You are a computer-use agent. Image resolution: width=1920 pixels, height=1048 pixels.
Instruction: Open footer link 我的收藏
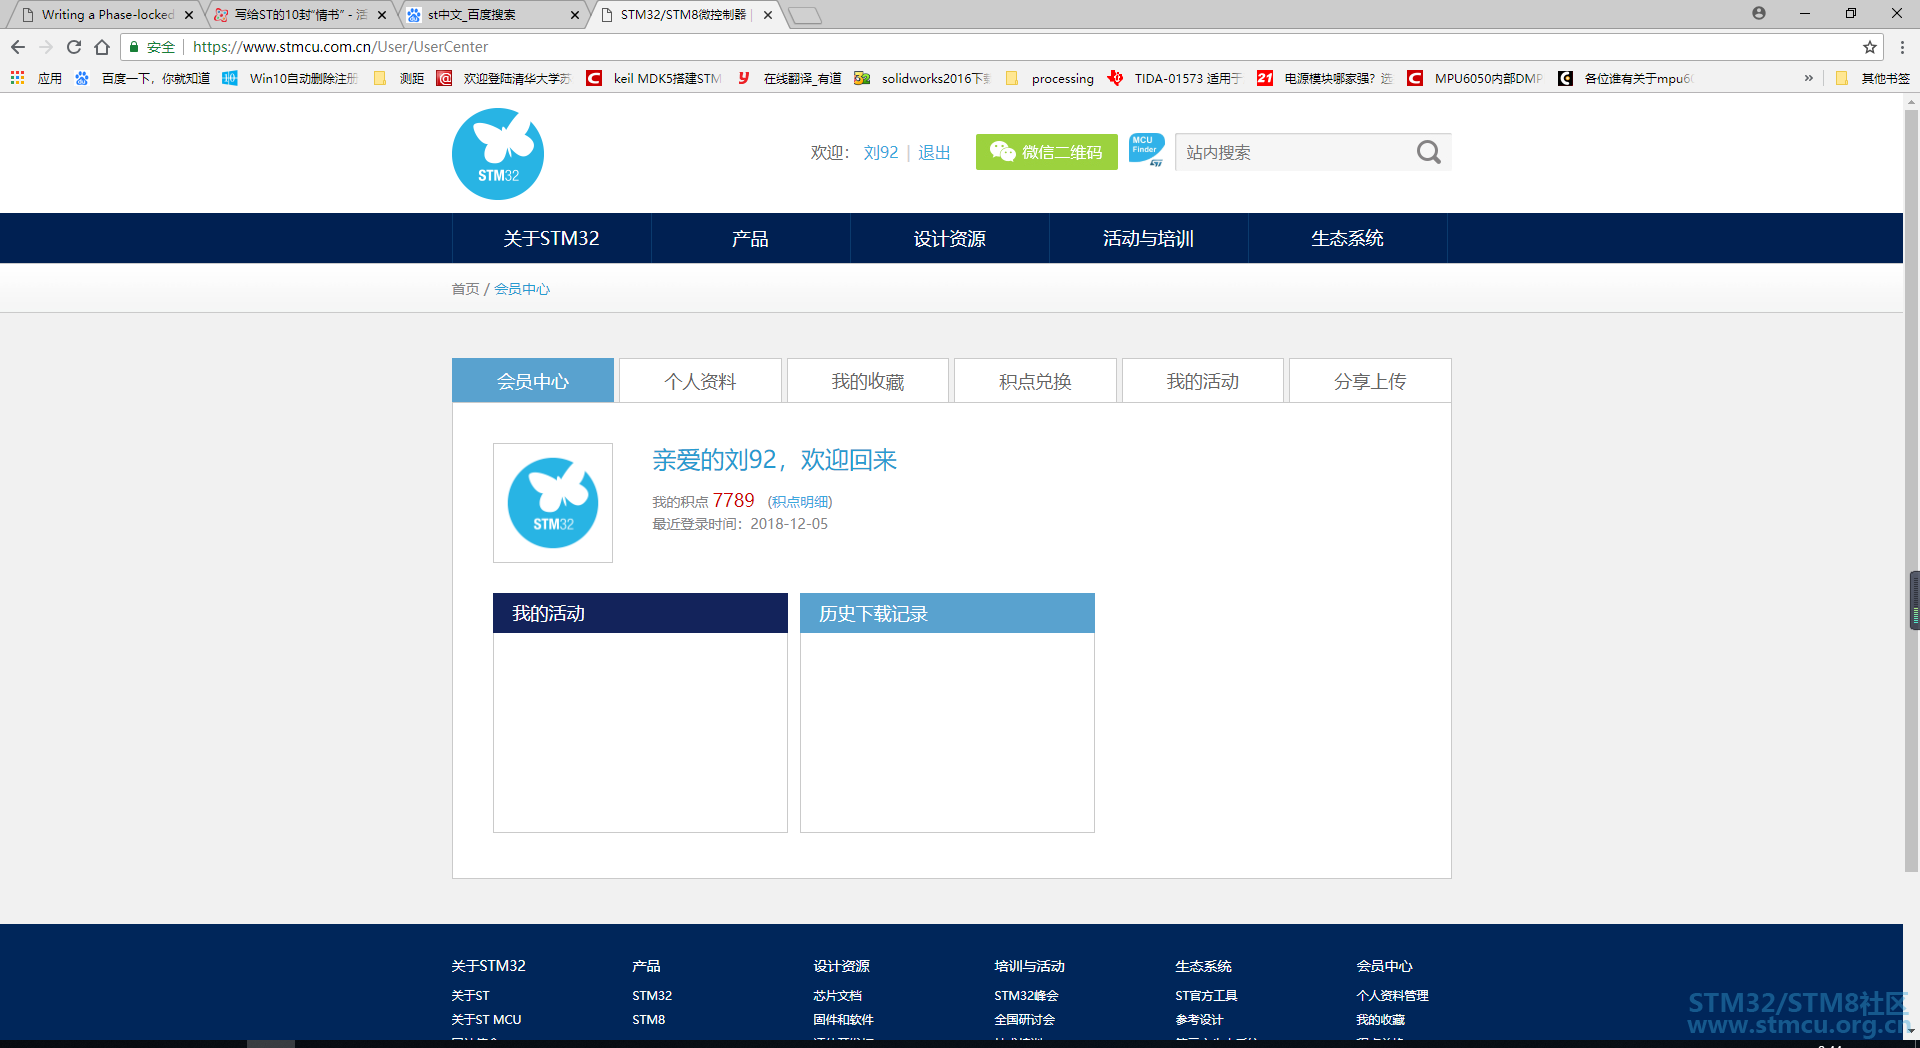coord(1380,1019)
